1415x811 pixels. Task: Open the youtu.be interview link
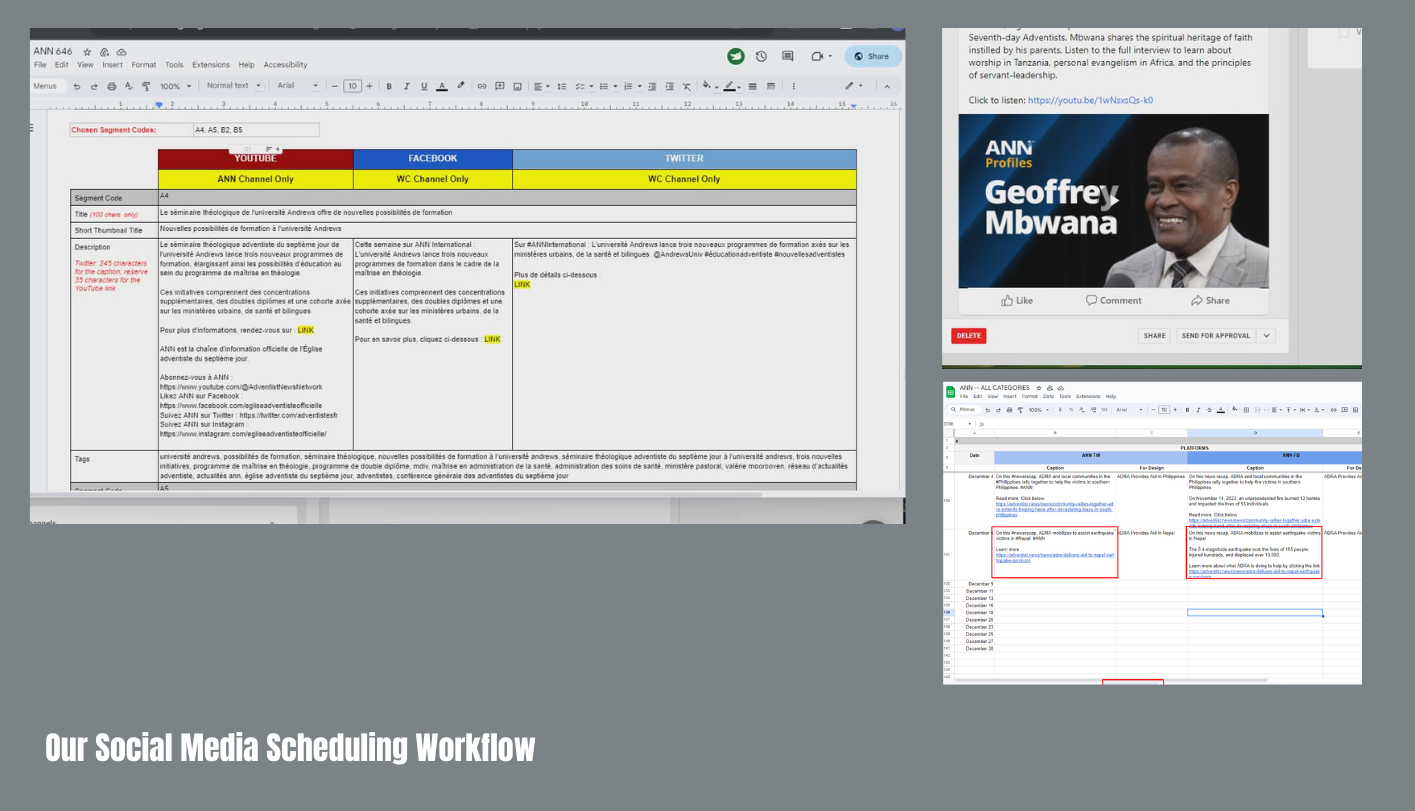1090,100
